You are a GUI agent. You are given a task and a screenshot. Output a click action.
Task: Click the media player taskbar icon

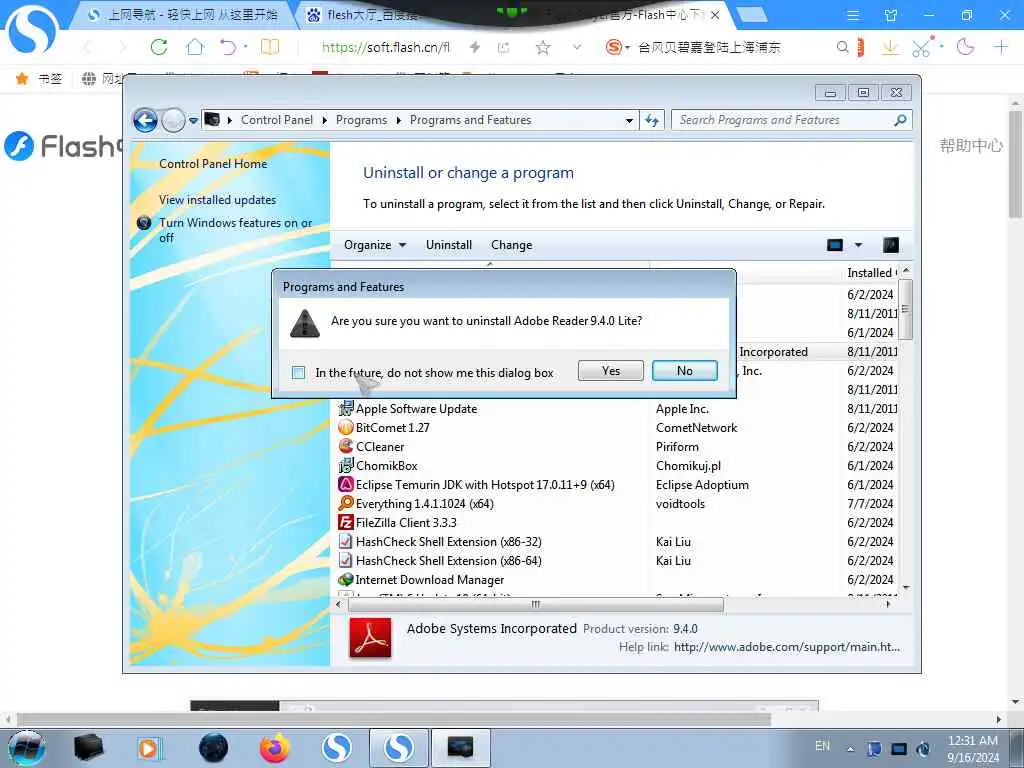(149, 748)
